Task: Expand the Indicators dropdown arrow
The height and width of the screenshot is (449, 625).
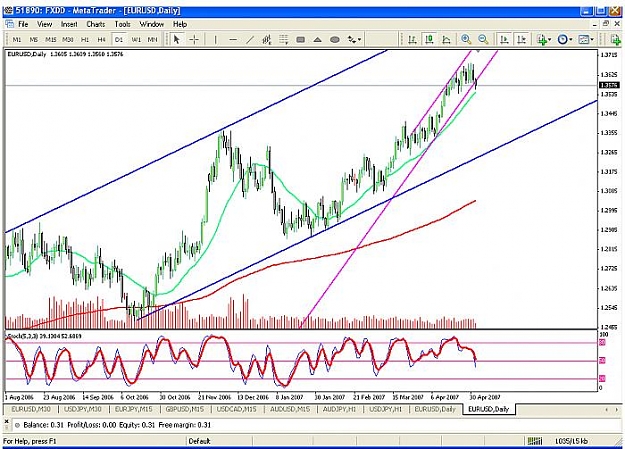Action: coord(550,39)
